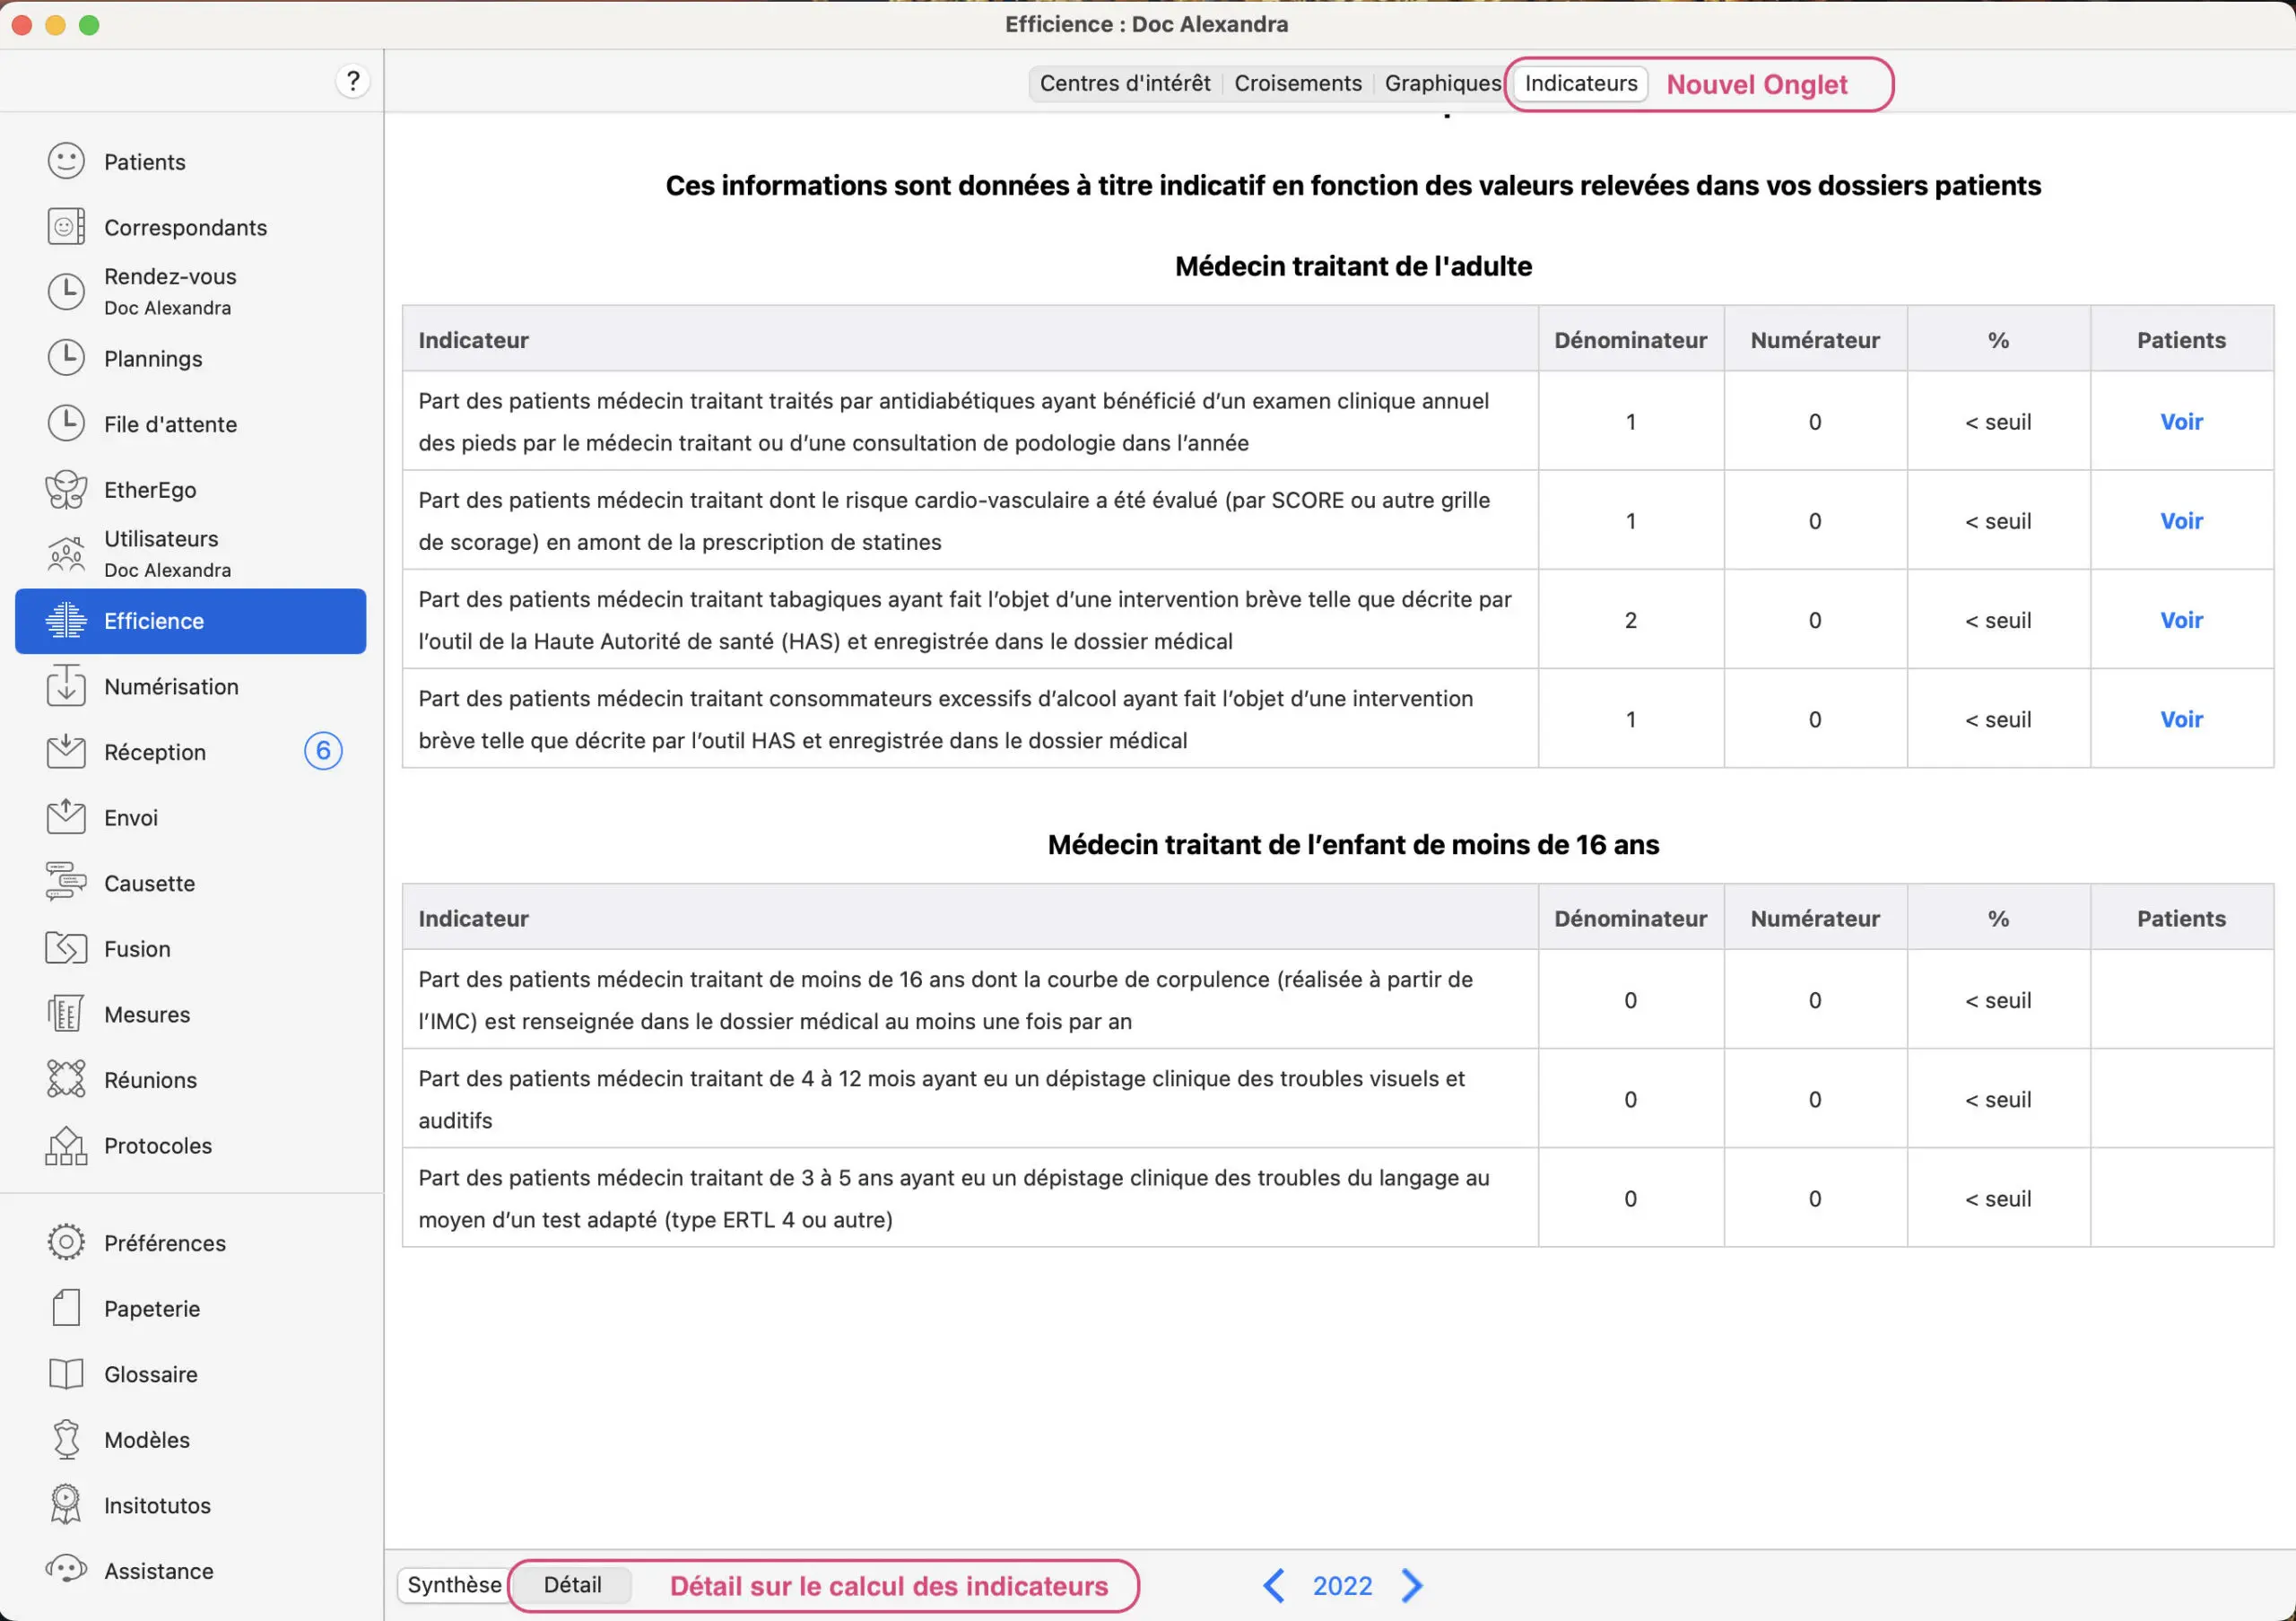Image resolution: width=2296 pixels, height=1621 pixels.
Task: Click the adult table Patients column header
Action: [2181, 340]
